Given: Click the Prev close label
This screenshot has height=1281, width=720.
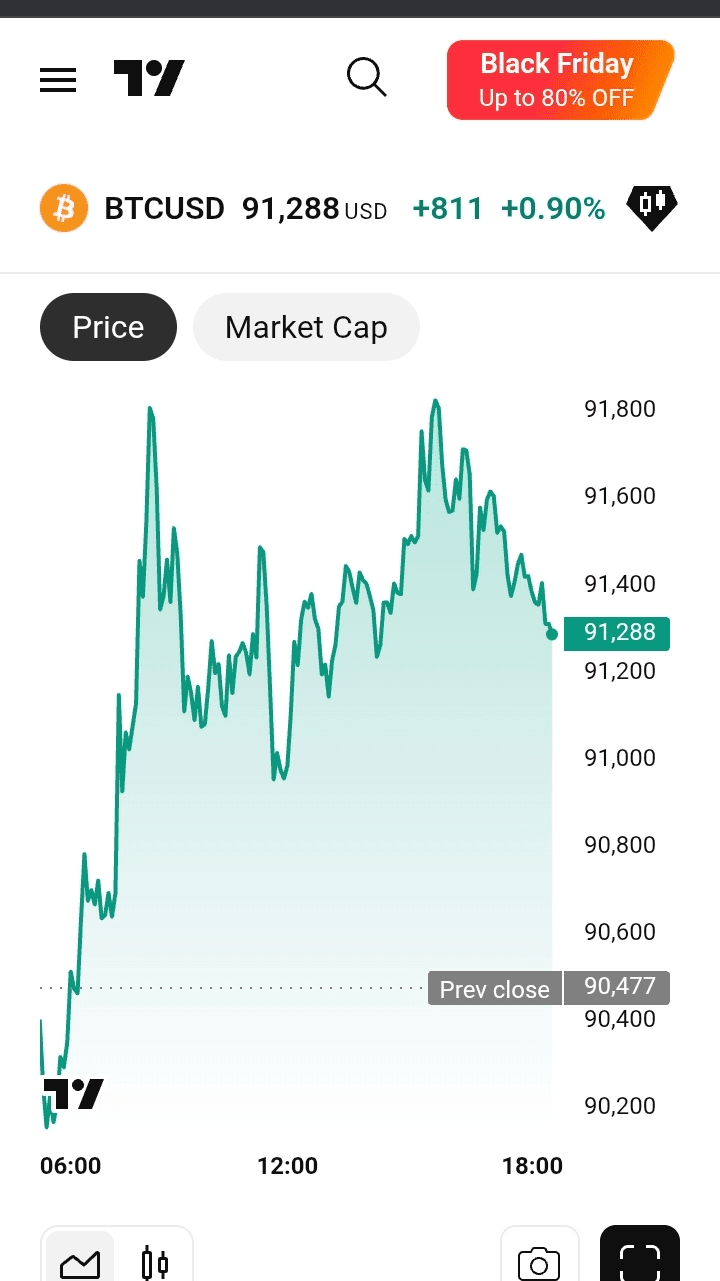Looking at the screenshot, I should [x=494, y=989].
